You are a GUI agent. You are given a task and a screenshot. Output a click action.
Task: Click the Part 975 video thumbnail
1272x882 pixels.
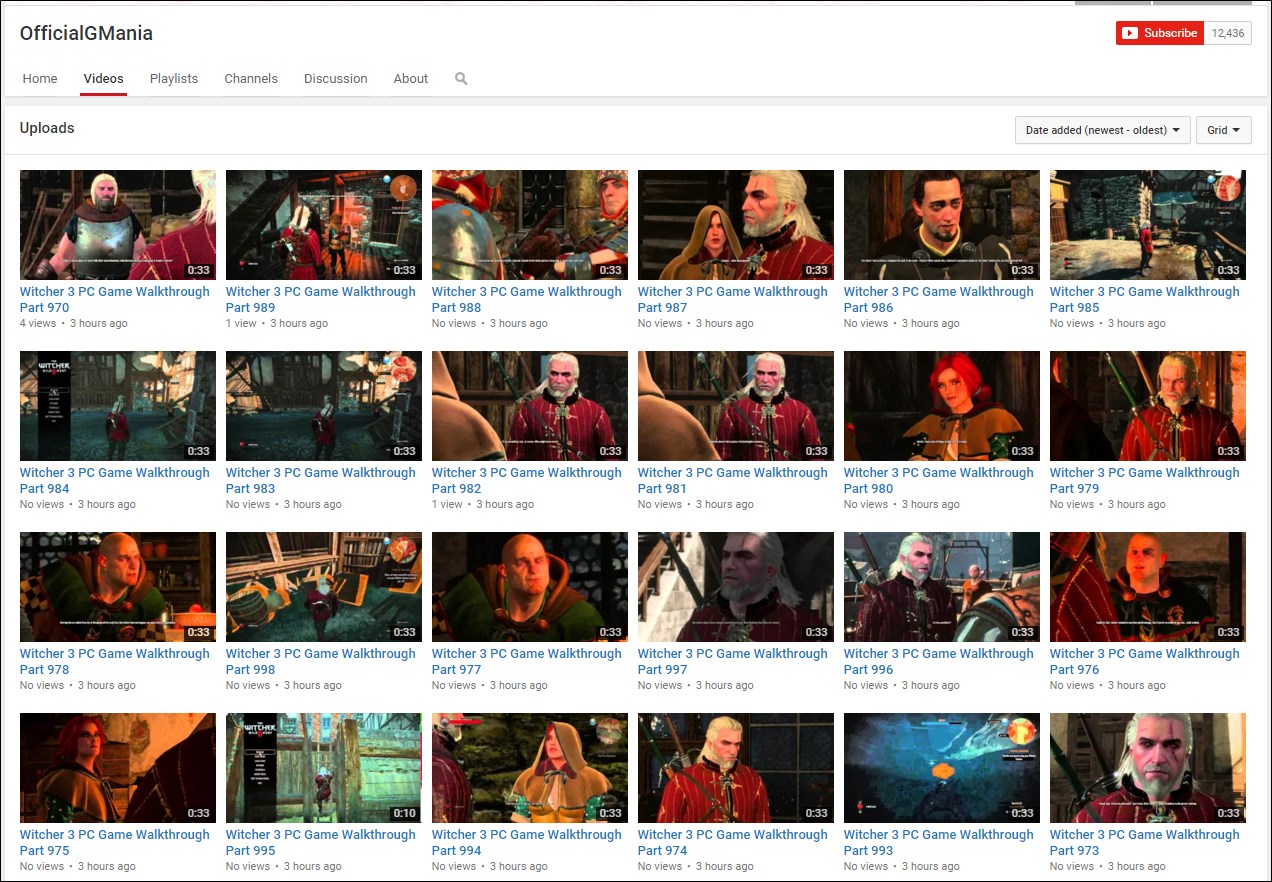pos(118,768)
